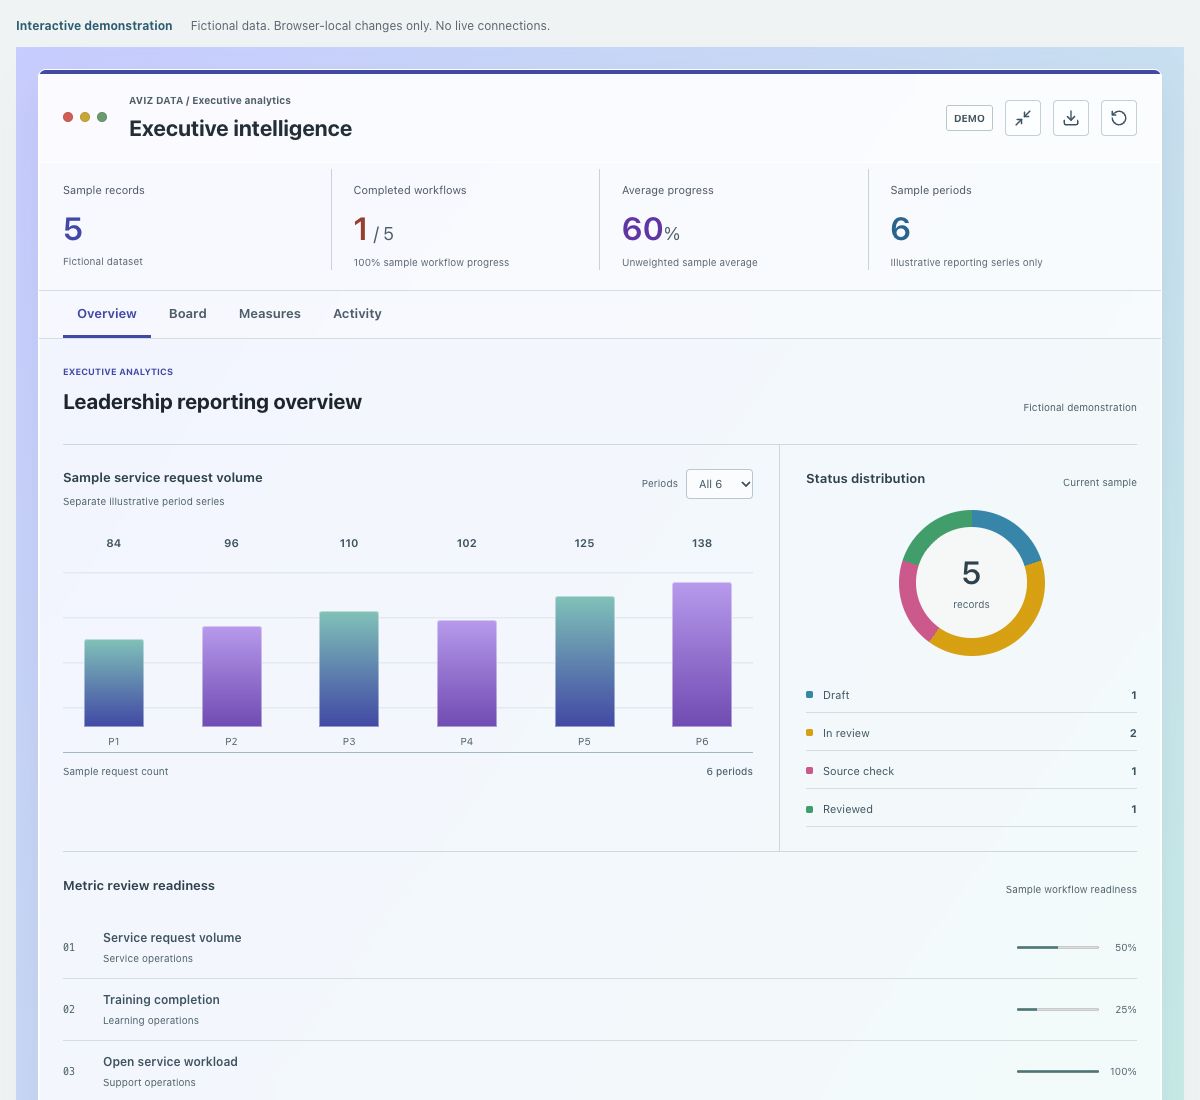Click the Sample records value 5
Image resolution: width=1200 pixels, height=1100 pixels.
[x=73, y=229]
